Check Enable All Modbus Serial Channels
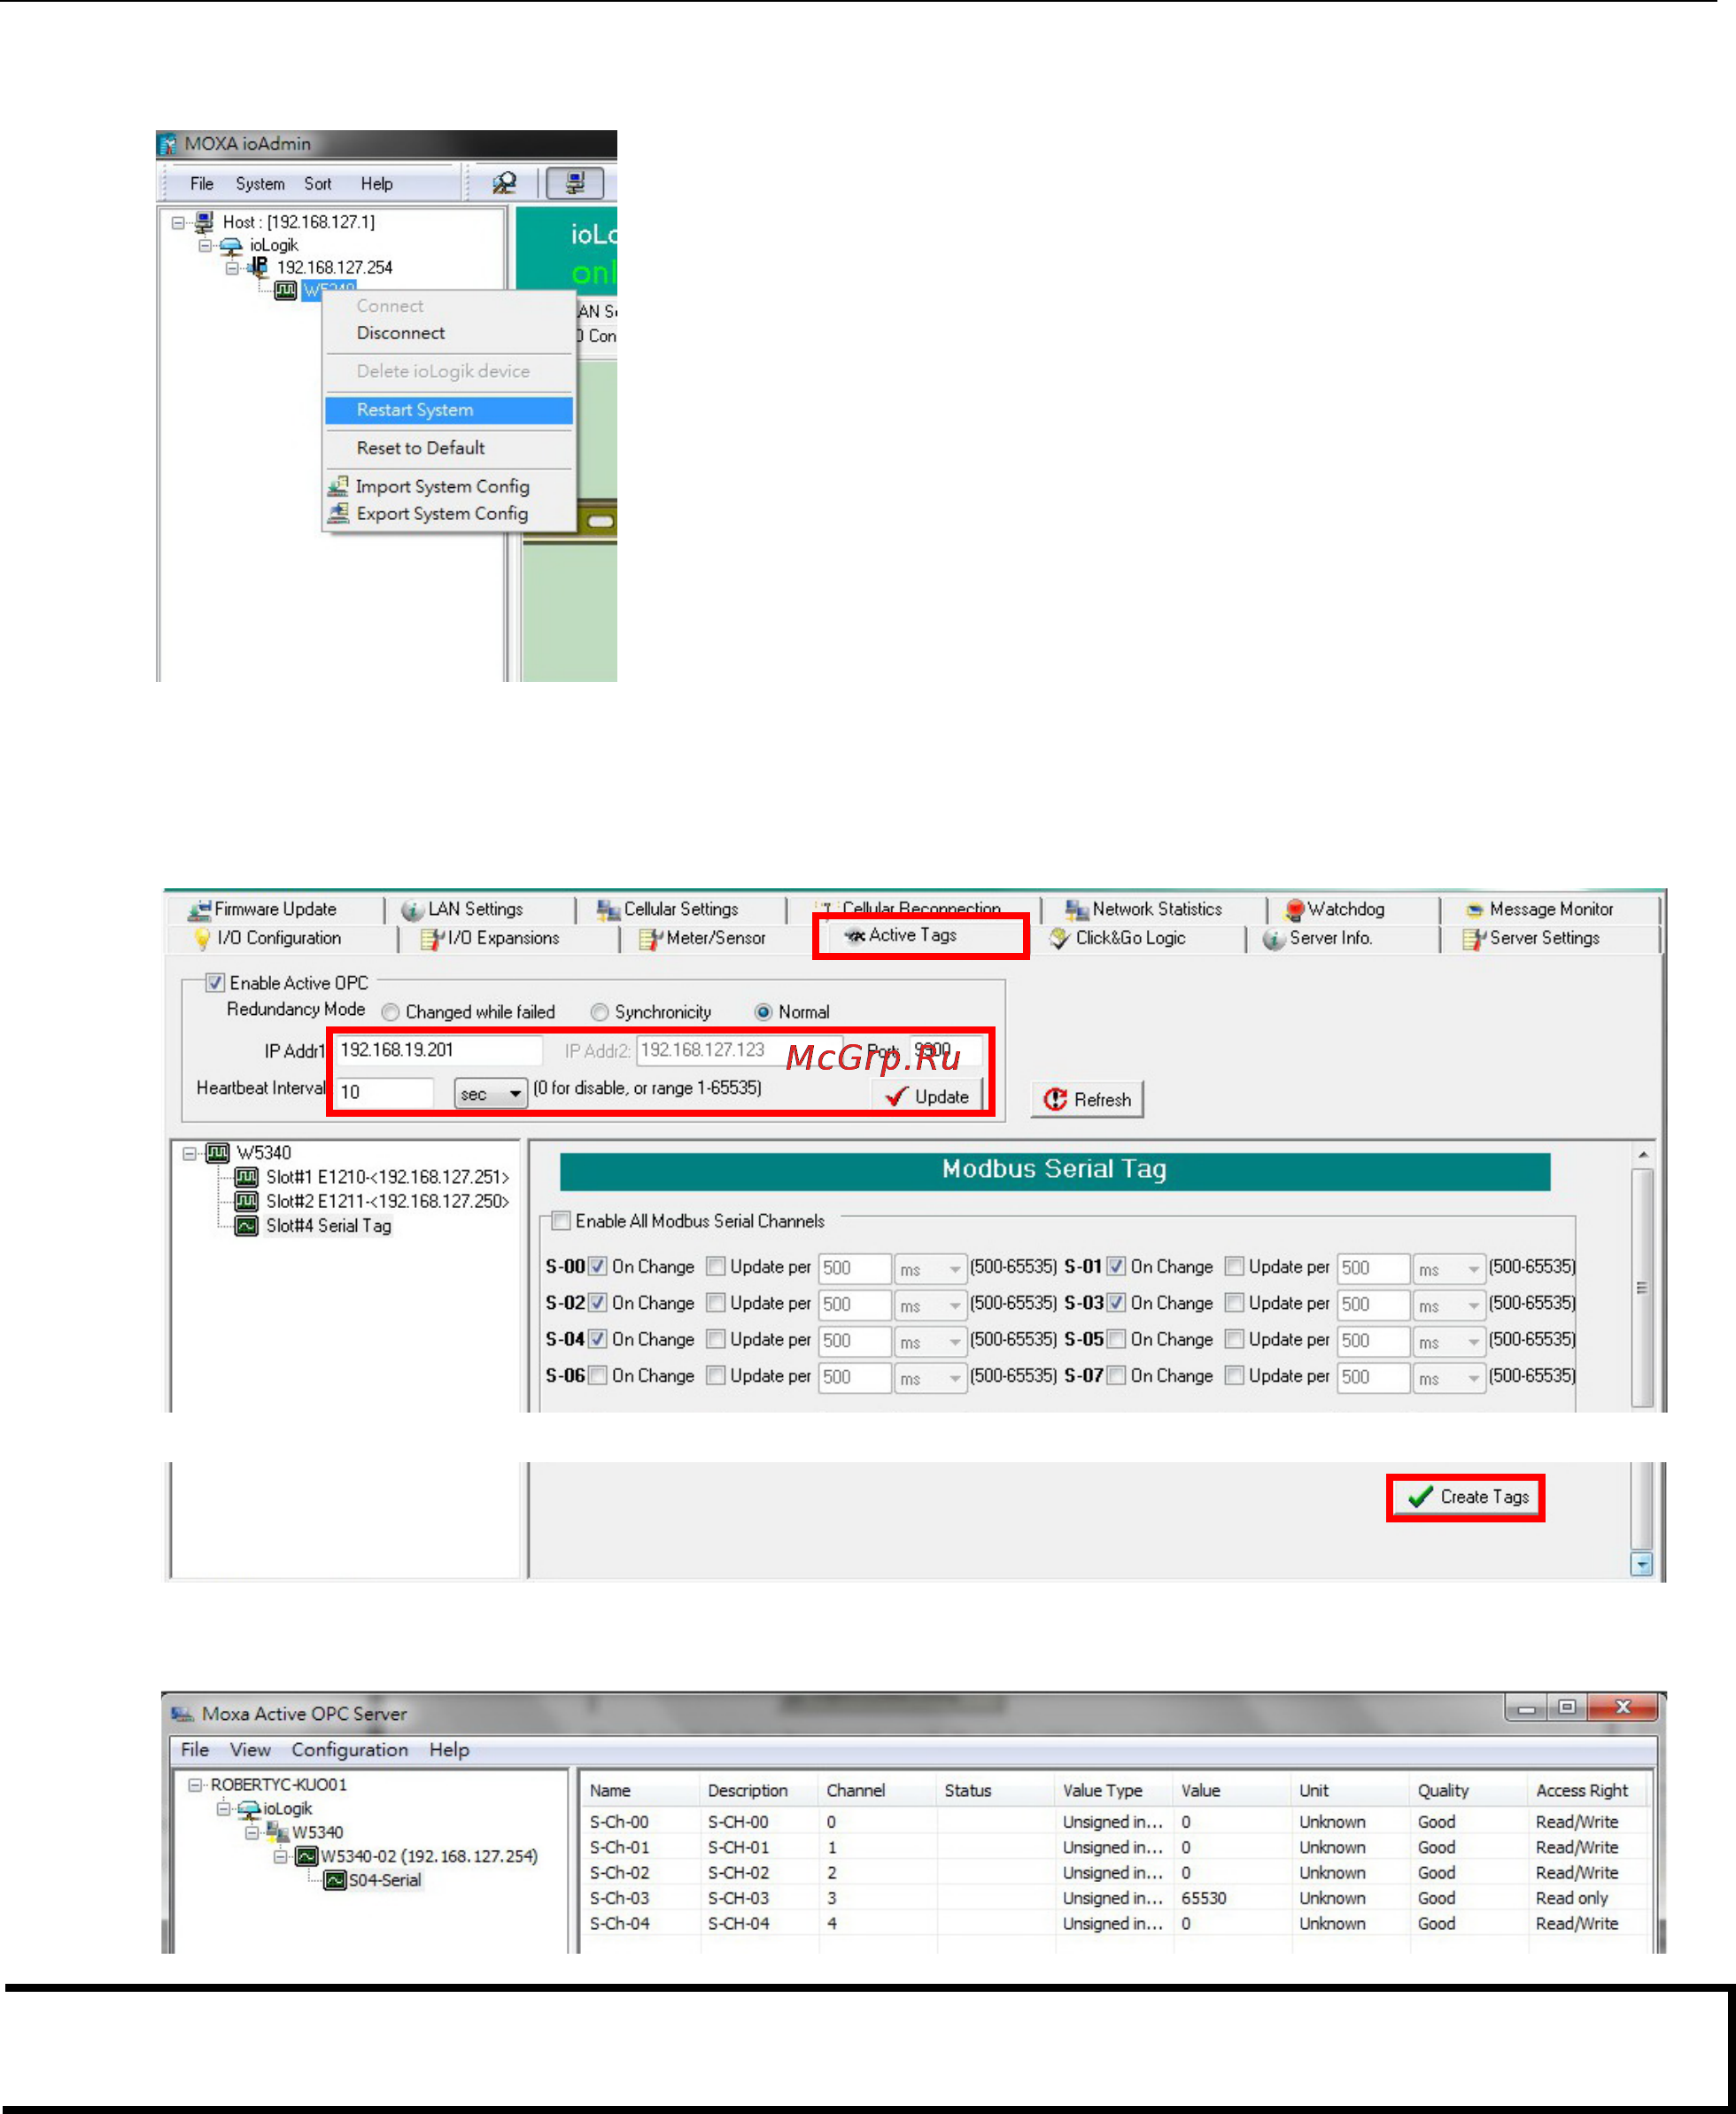This screenshot has height=2114, width=1736. pyautogui.click(x=562, y=1220)
